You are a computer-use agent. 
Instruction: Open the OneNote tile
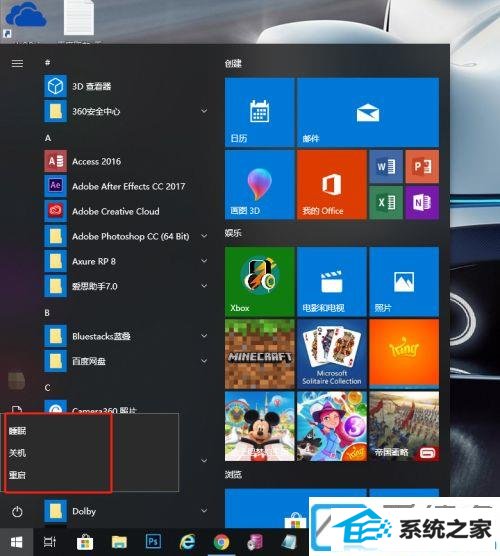pyautogui.click(x=422, y=202)
